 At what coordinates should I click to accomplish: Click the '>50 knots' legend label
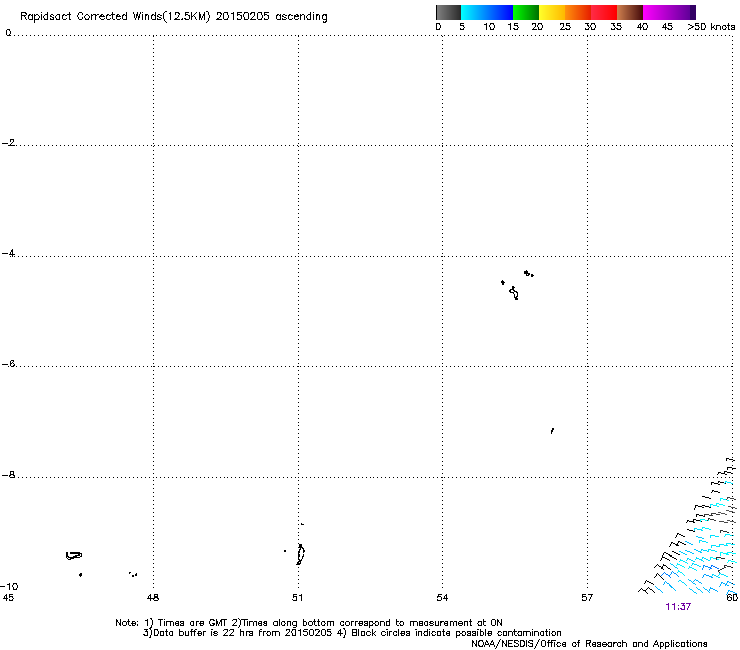[711, 27]
